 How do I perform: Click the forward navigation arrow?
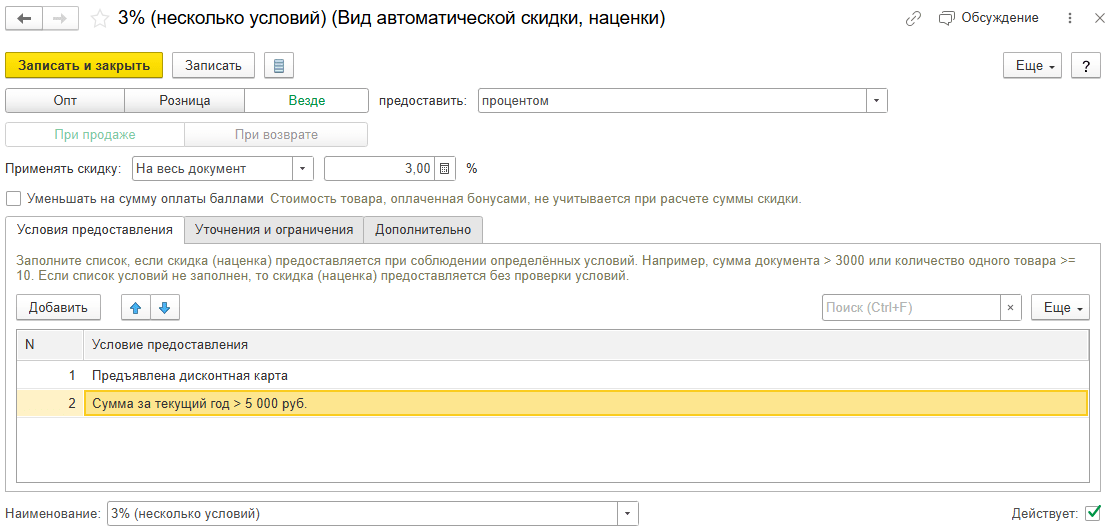click(x=60, y=19)
